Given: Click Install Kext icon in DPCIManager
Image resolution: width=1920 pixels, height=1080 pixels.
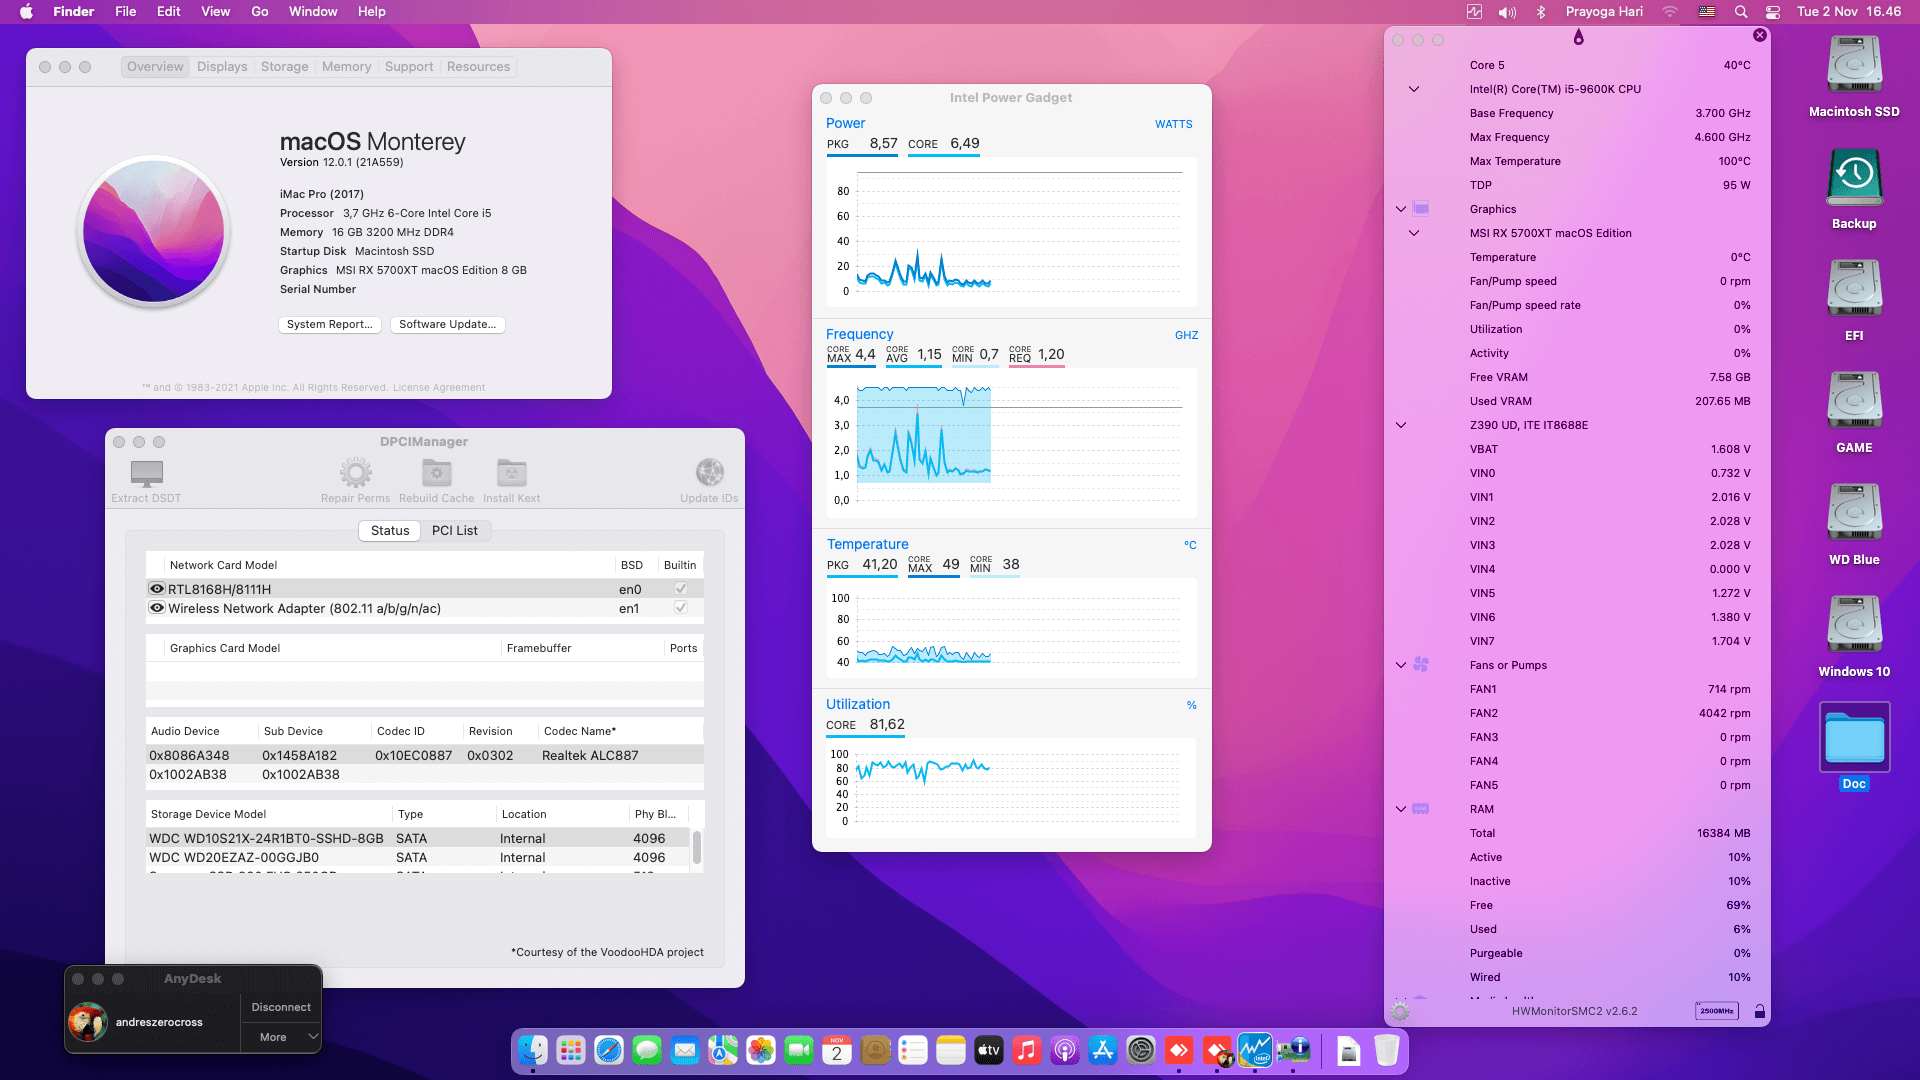Looking at the screenshot, I should coord(511,472).
